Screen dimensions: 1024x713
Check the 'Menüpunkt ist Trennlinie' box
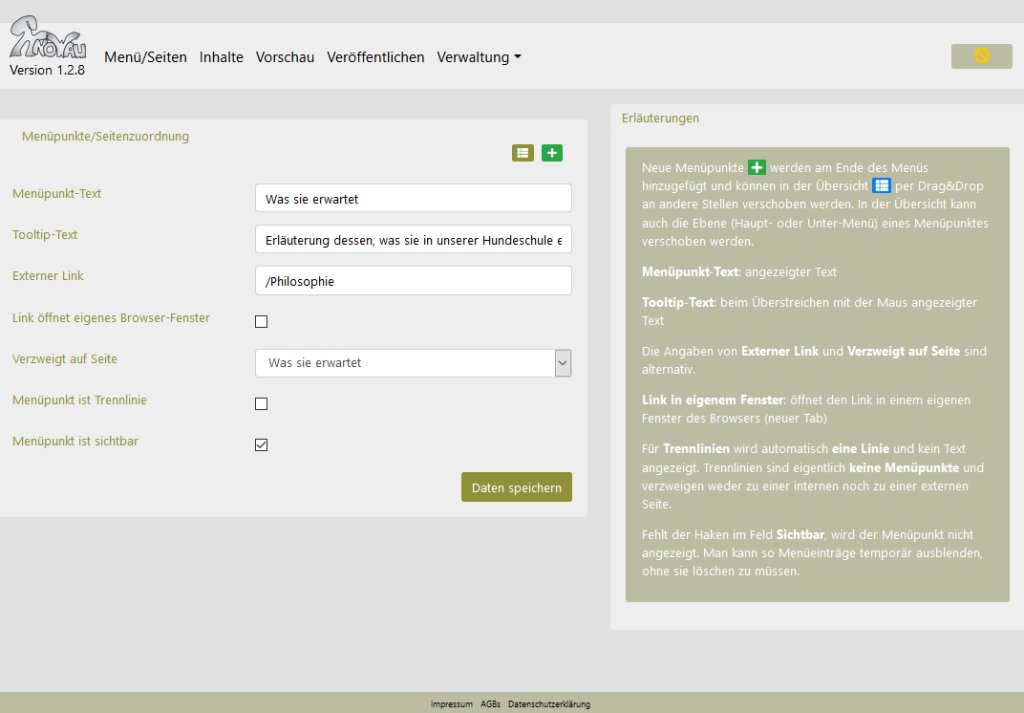pos(261,404)
